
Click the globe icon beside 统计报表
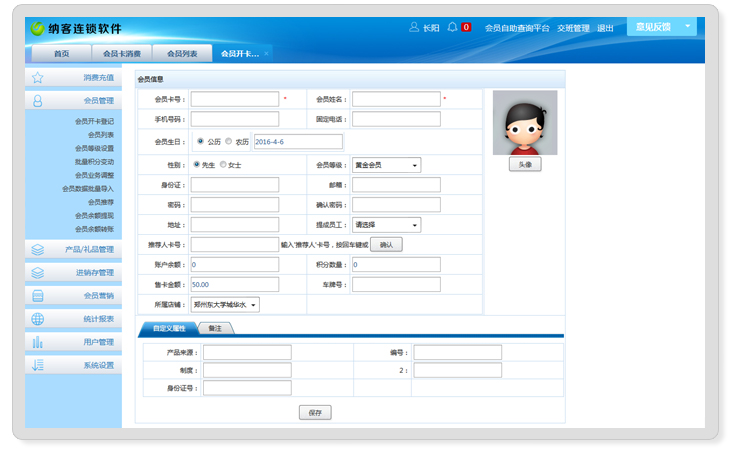point(37,319)
